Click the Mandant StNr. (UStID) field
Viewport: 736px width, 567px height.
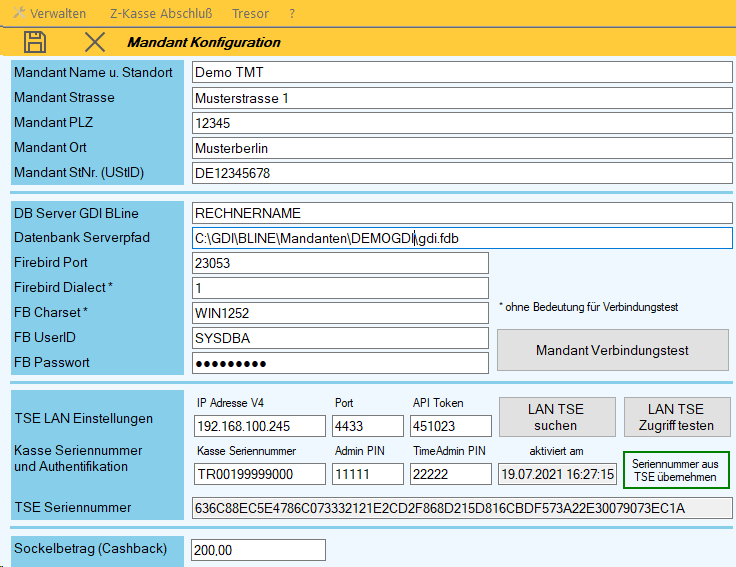tap(462, 173)
